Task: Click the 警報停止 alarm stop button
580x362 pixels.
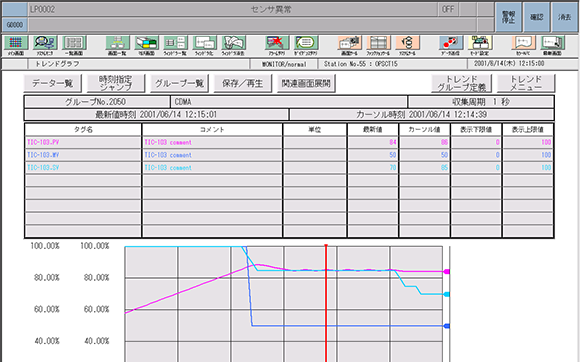Action: pos(508,17)
